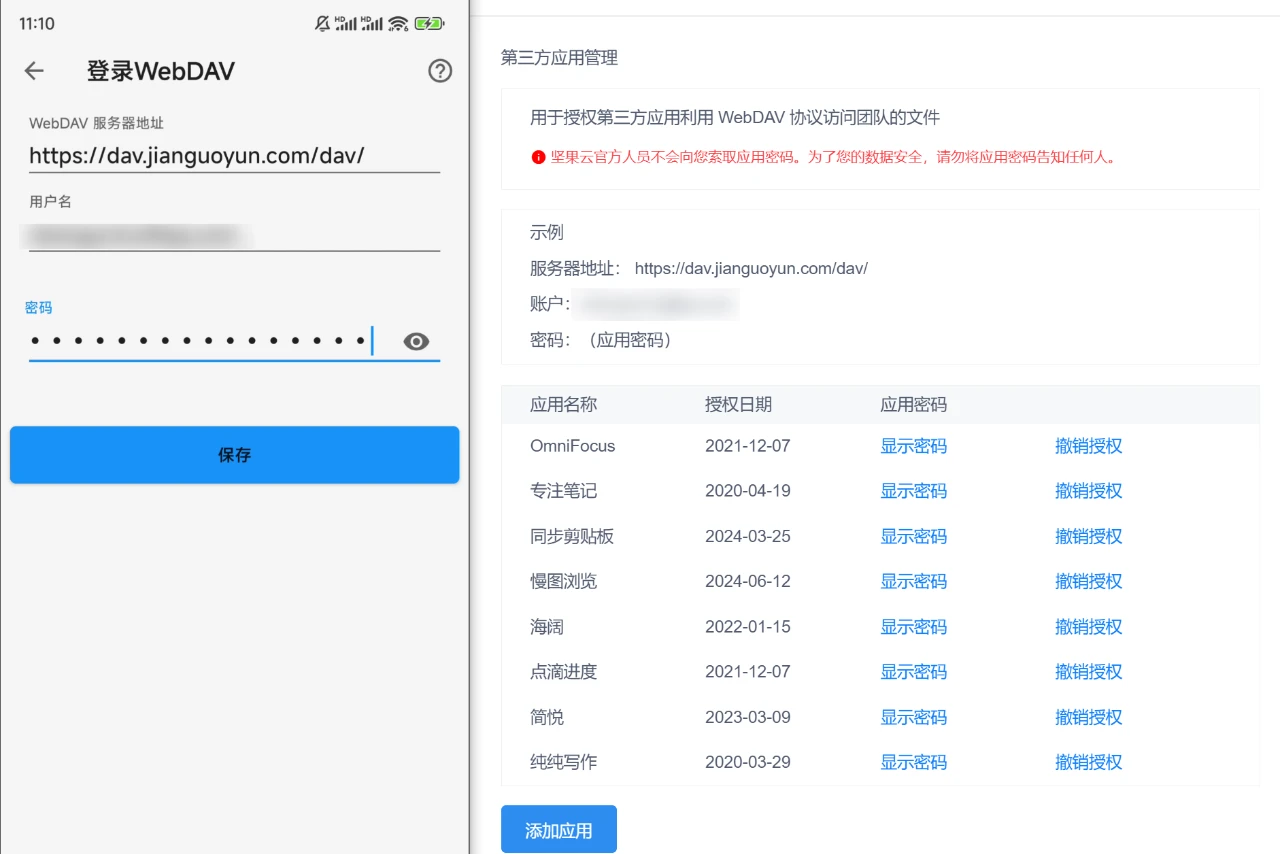This screenshot has width=1280, height=854.
Task: Click the date 2024-03-25
Action: 748,536
